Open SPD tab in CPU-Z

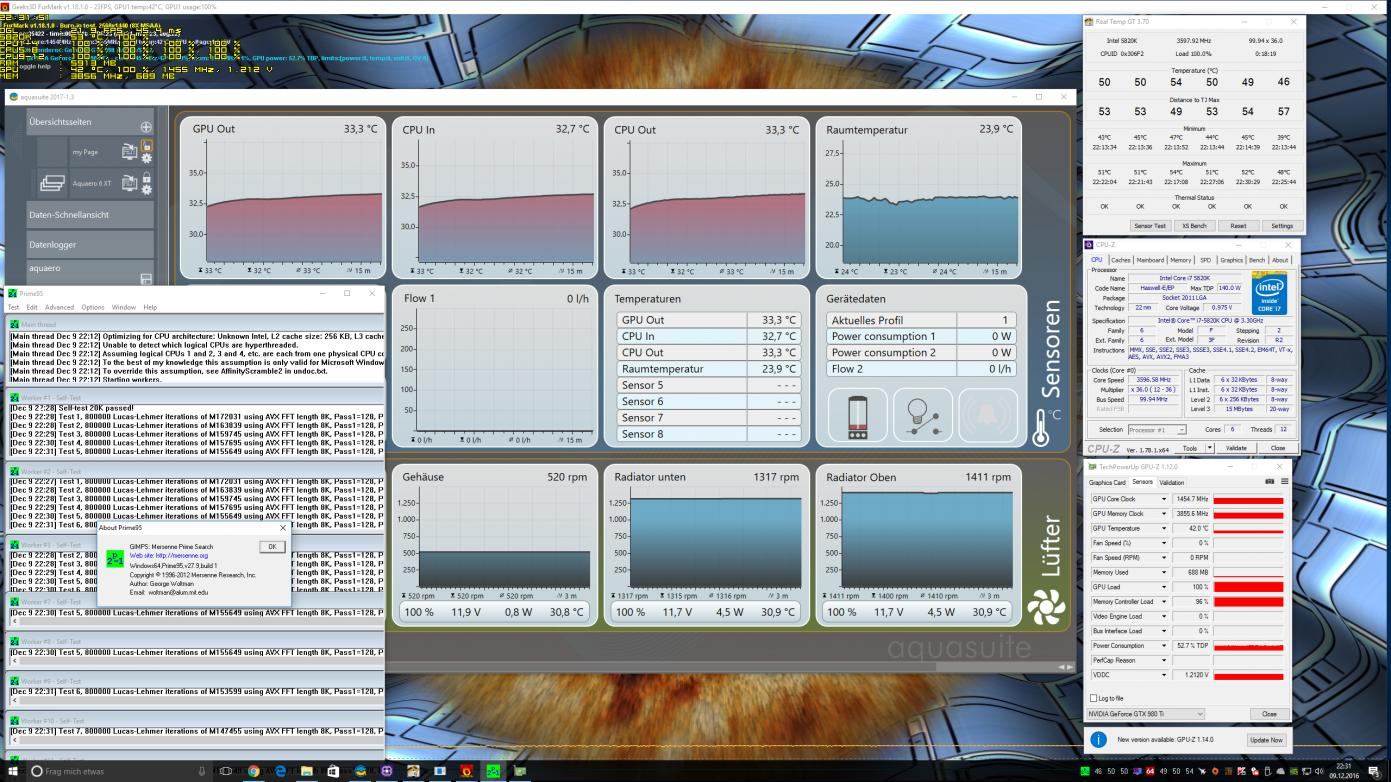1205,260
